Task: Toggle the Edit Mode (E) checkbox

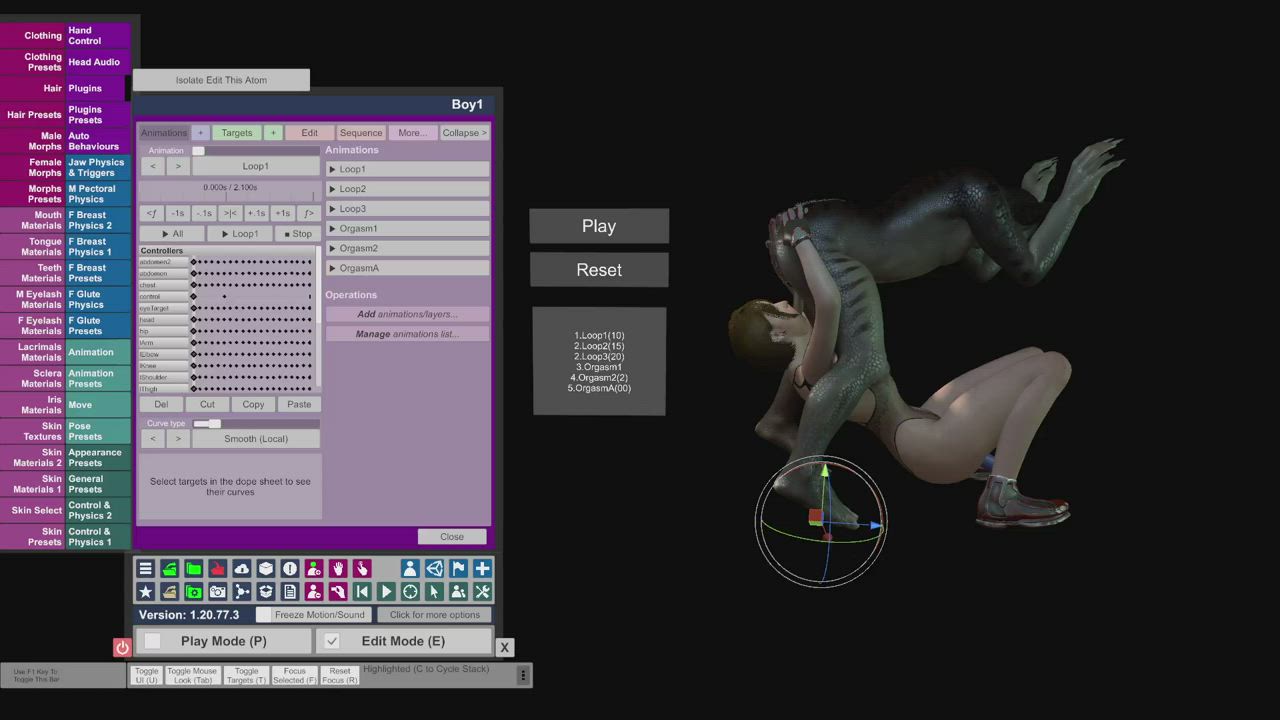Action: click(332, 641)
